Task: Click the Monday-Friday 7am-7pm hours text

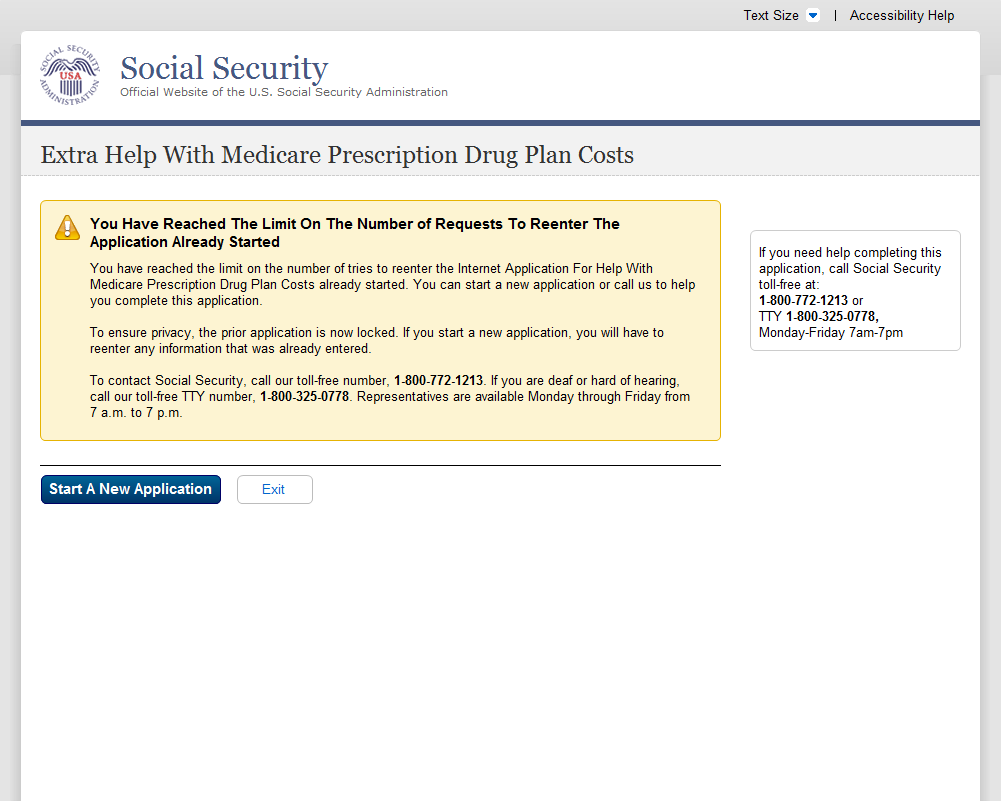Action: point(830,333)
